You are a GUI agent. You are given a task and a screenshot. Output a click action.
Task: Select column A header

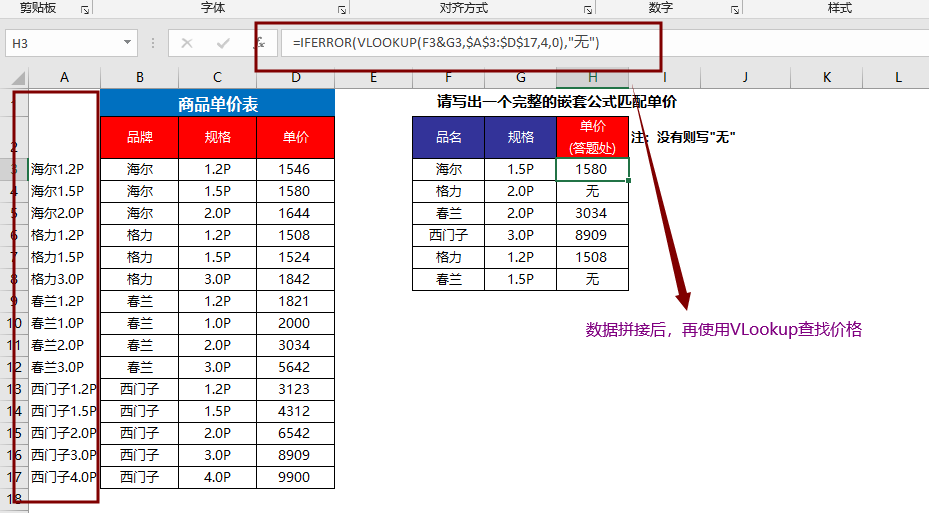64,78
